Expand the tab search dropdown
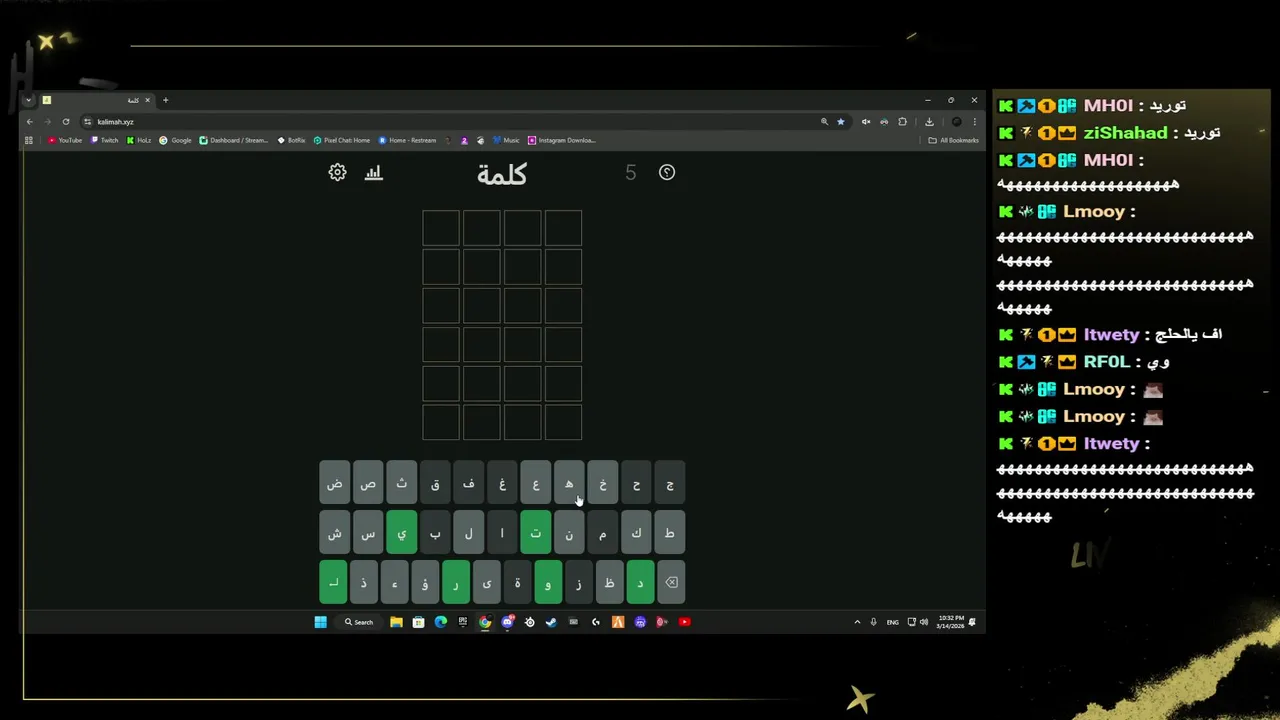Image resolution: width=1280 pixels, height=720 pixels. 29,100
